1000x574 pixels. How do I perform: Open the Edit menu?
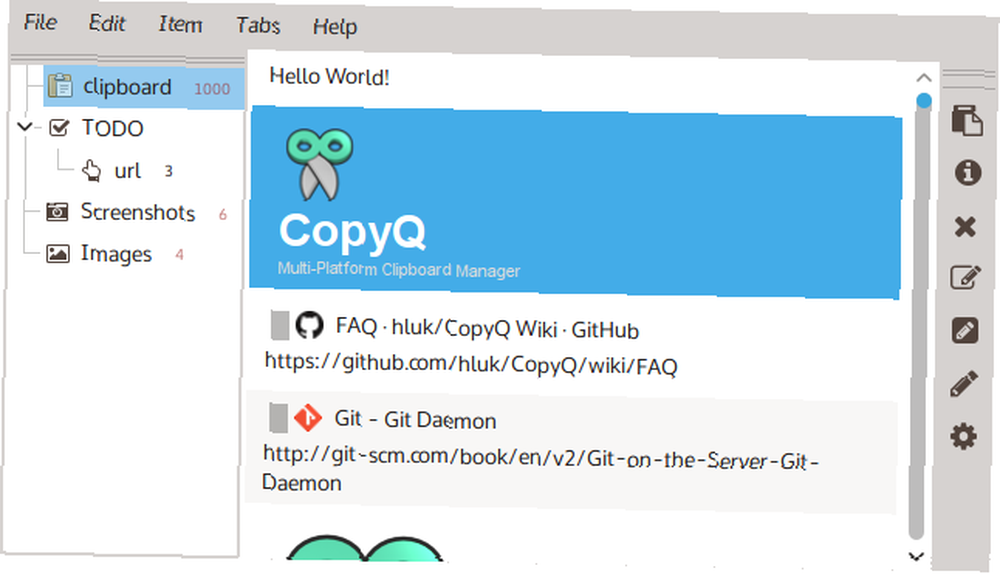tap(107, 24)
